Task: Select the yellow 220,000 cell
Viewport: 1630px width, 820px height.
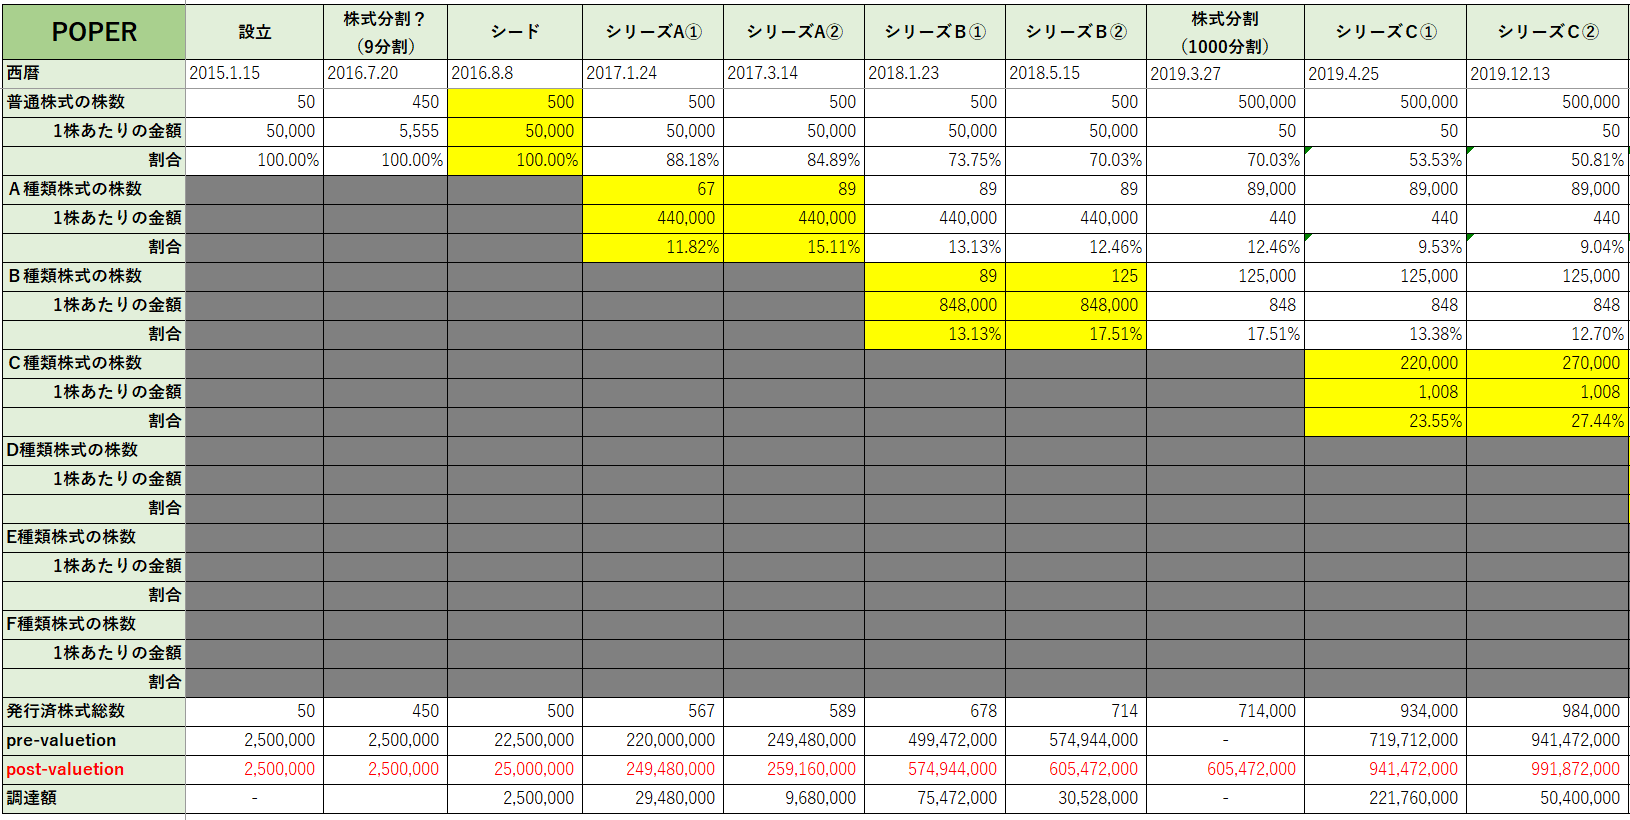Action: pyautogui.click(x=1386, y=363)
